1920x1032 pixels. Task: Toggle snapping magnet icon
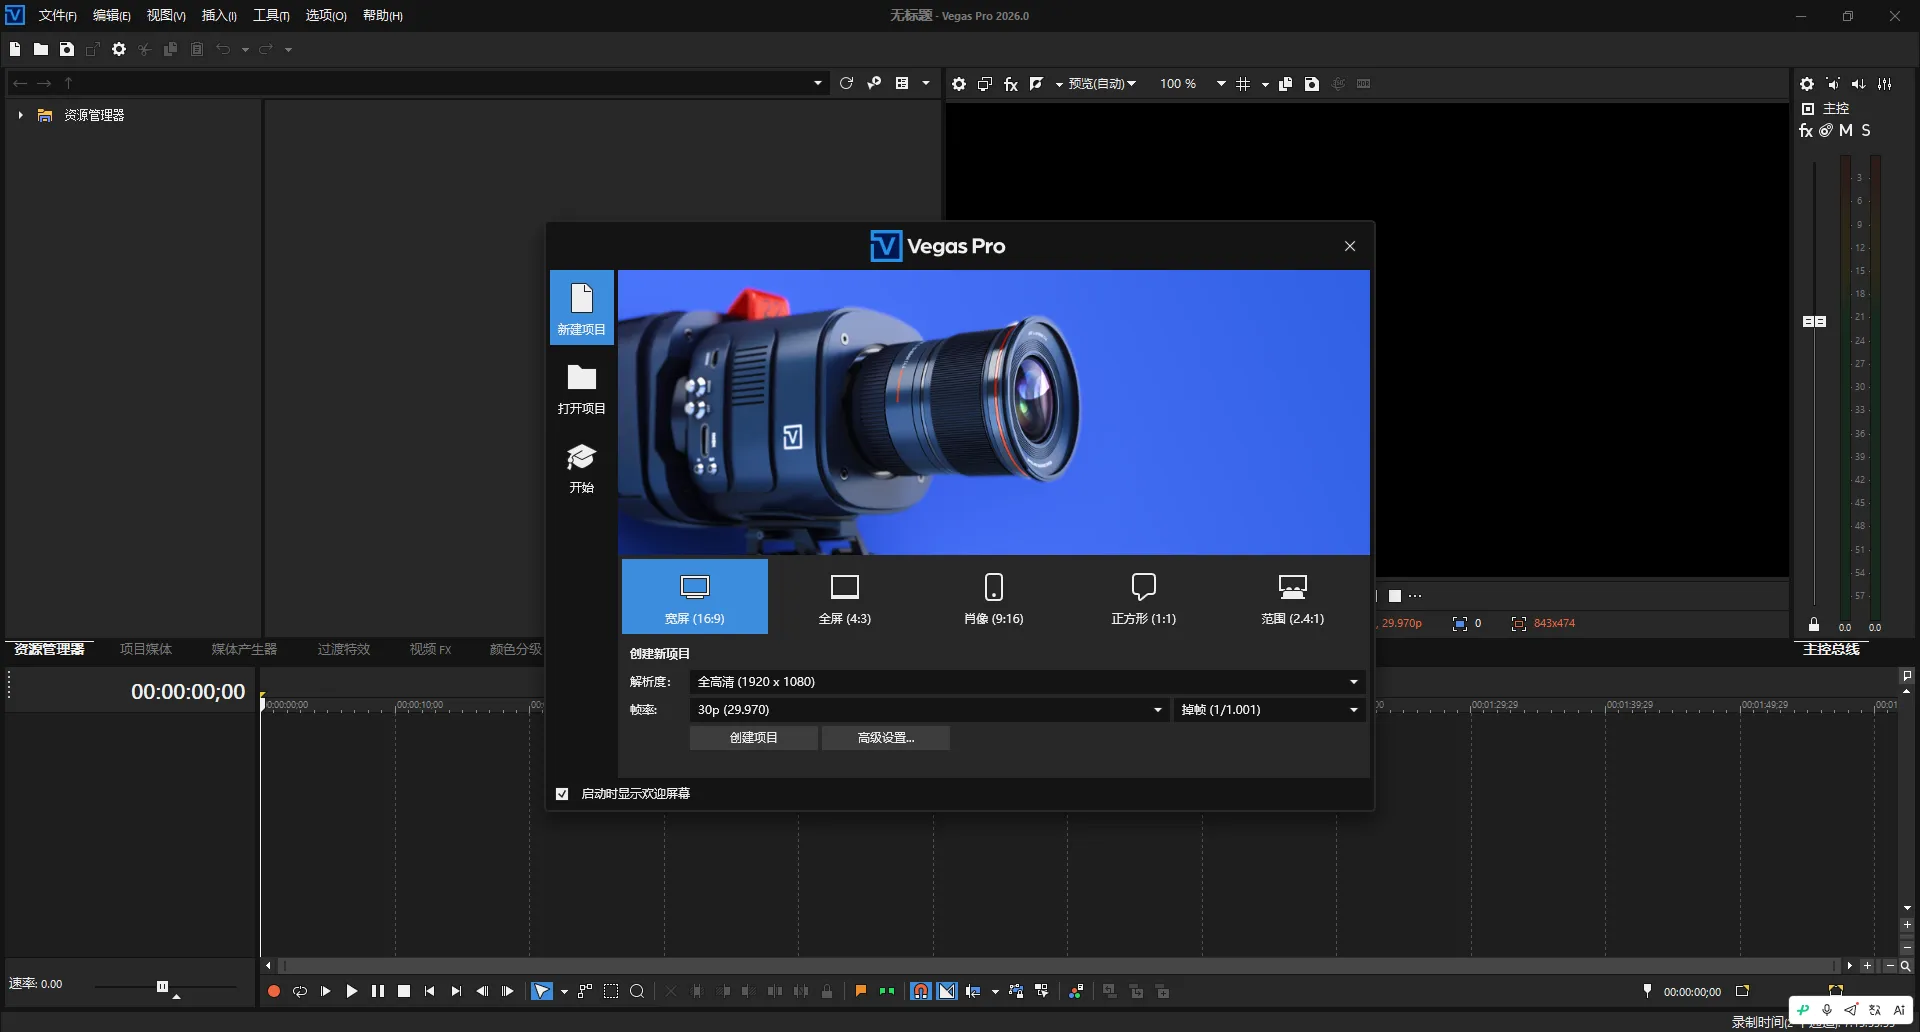pyautogui.click(x=921, y=991)
